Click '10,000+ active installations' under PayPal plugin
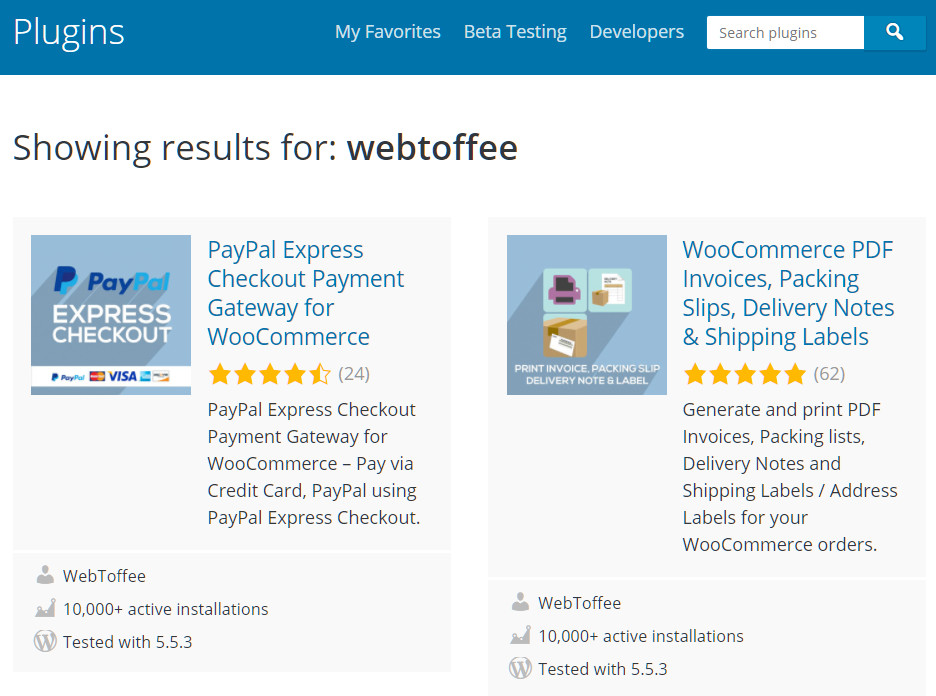This screenshot has width=936, height=696. click(165, 609)
